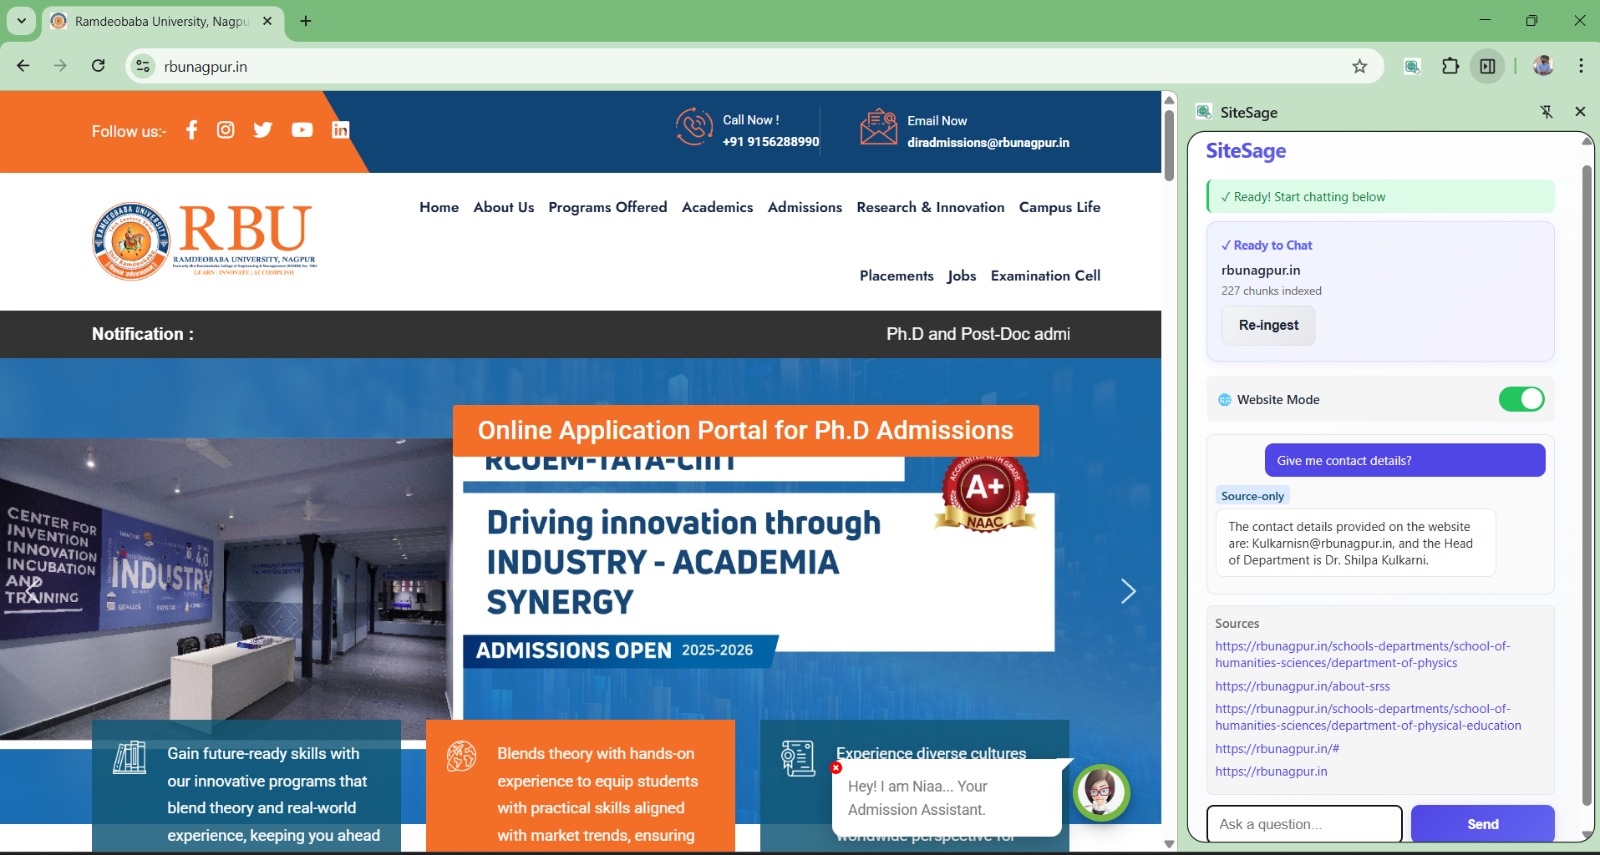Click the Online Application Portal for Ph.D Admissions banner

[746, 431]
